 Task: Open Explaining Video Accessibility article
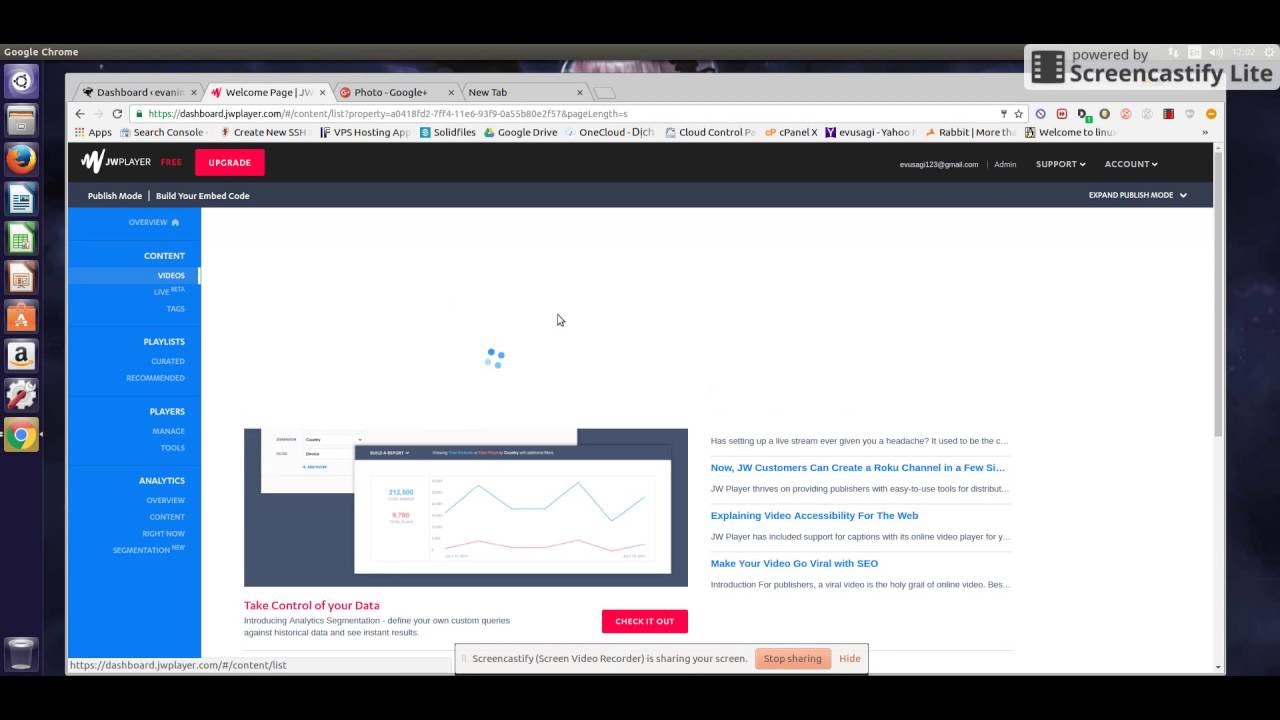pyautogui.click(x=814, y=515)
